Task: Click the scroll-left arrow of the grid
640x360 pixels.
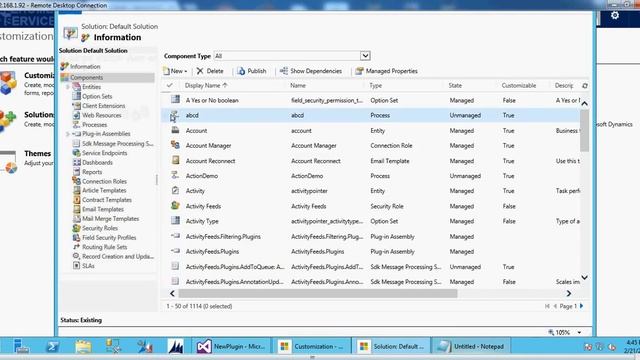Action: coord(172,293)
